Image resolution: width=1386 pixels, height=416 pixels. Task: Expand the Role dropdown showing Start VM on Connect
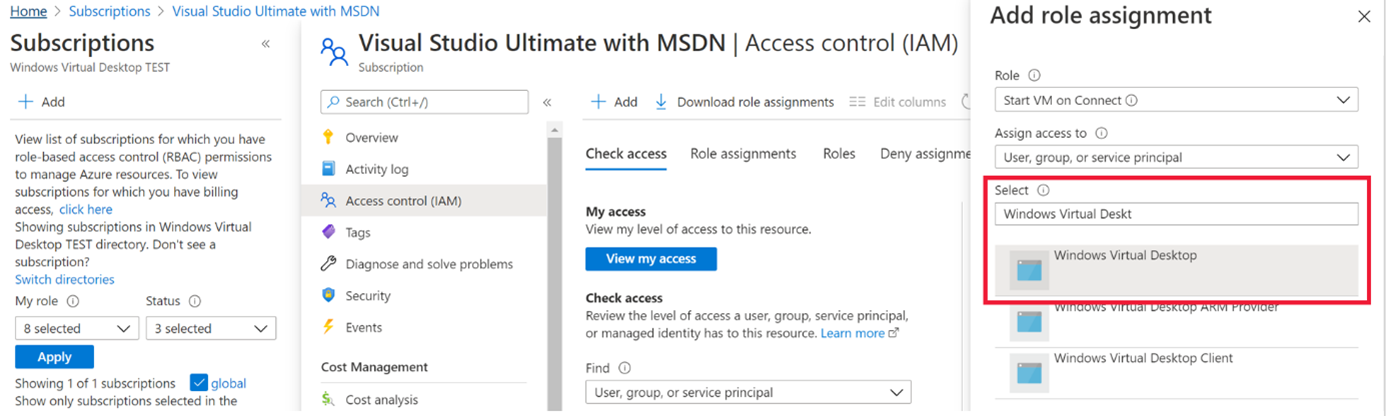pos(1176,100)
